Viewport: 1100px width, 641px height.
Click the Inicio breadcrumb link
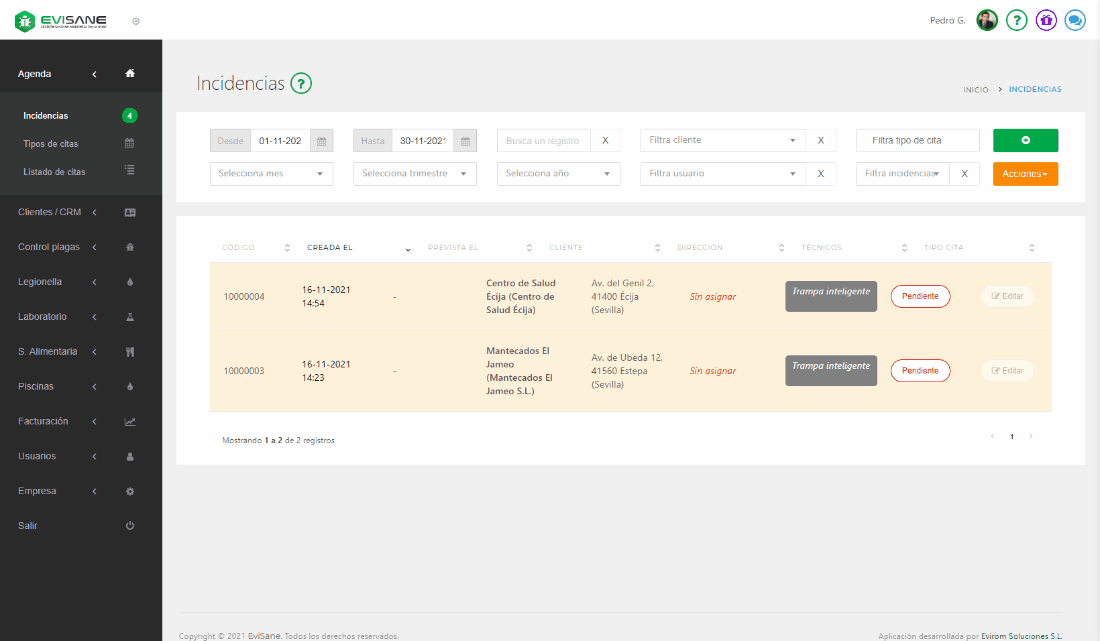click(x=975, y=90)
